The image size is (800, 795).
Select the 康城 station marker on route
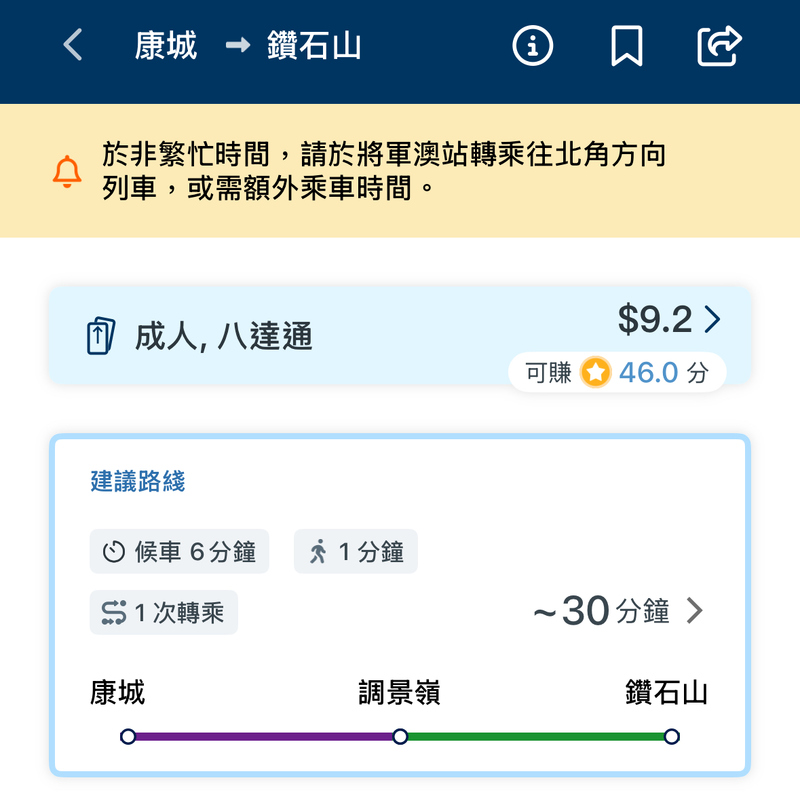tap(128, 737)
